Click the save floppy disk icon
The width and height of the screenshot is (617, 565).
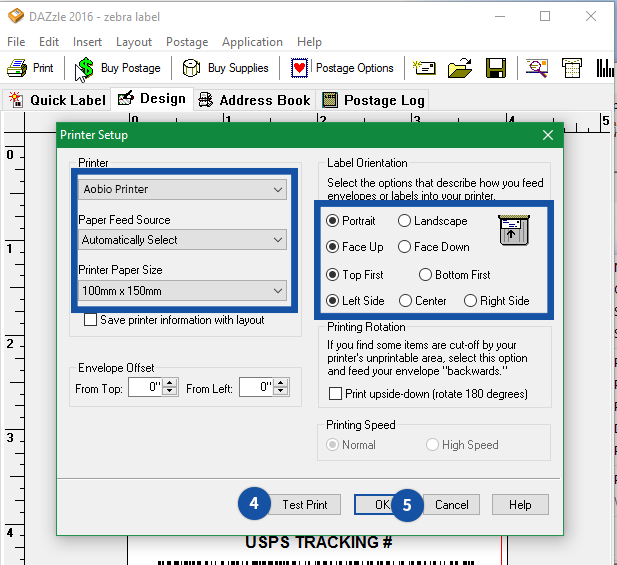[x=496, y=68]
